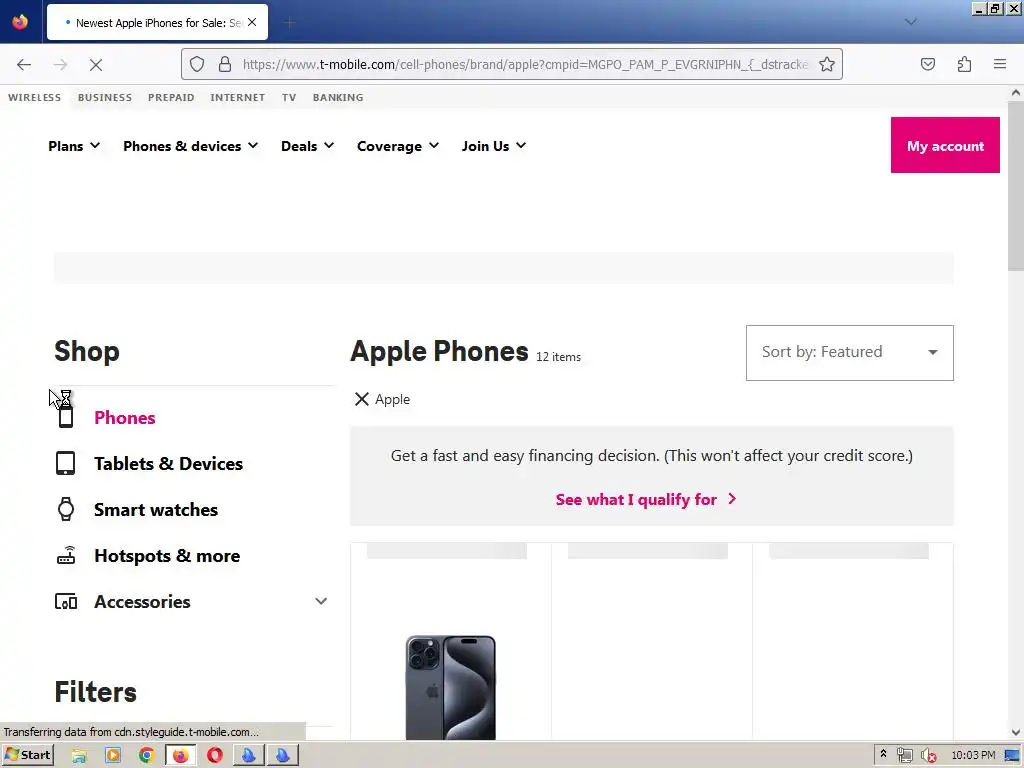Open file explorer from taskbar
The height and width of the screenshot is (768, 1024).
pos(79,756)
